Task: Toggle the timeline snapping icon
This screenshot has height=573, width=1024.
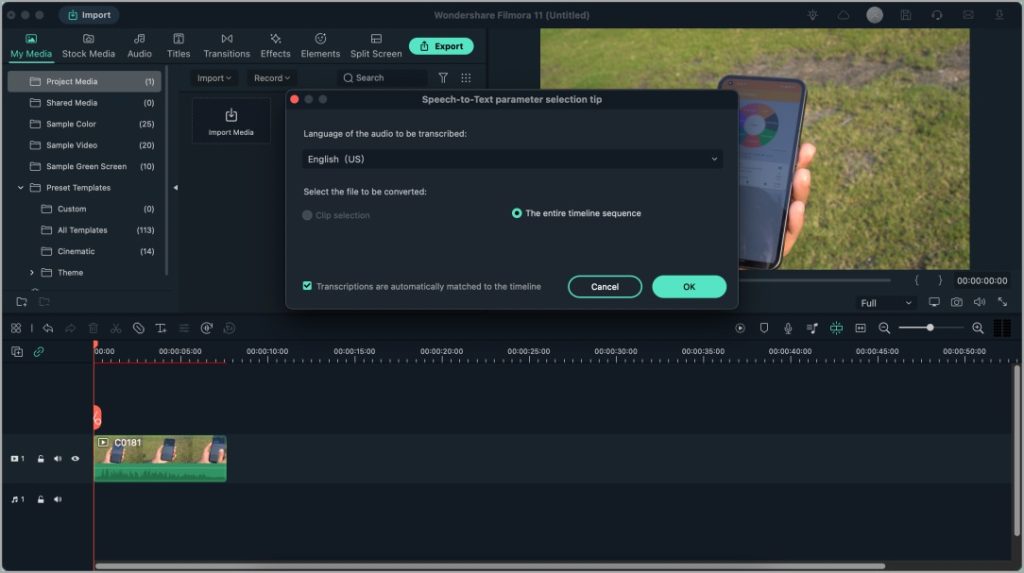Action: pos(836,328)
